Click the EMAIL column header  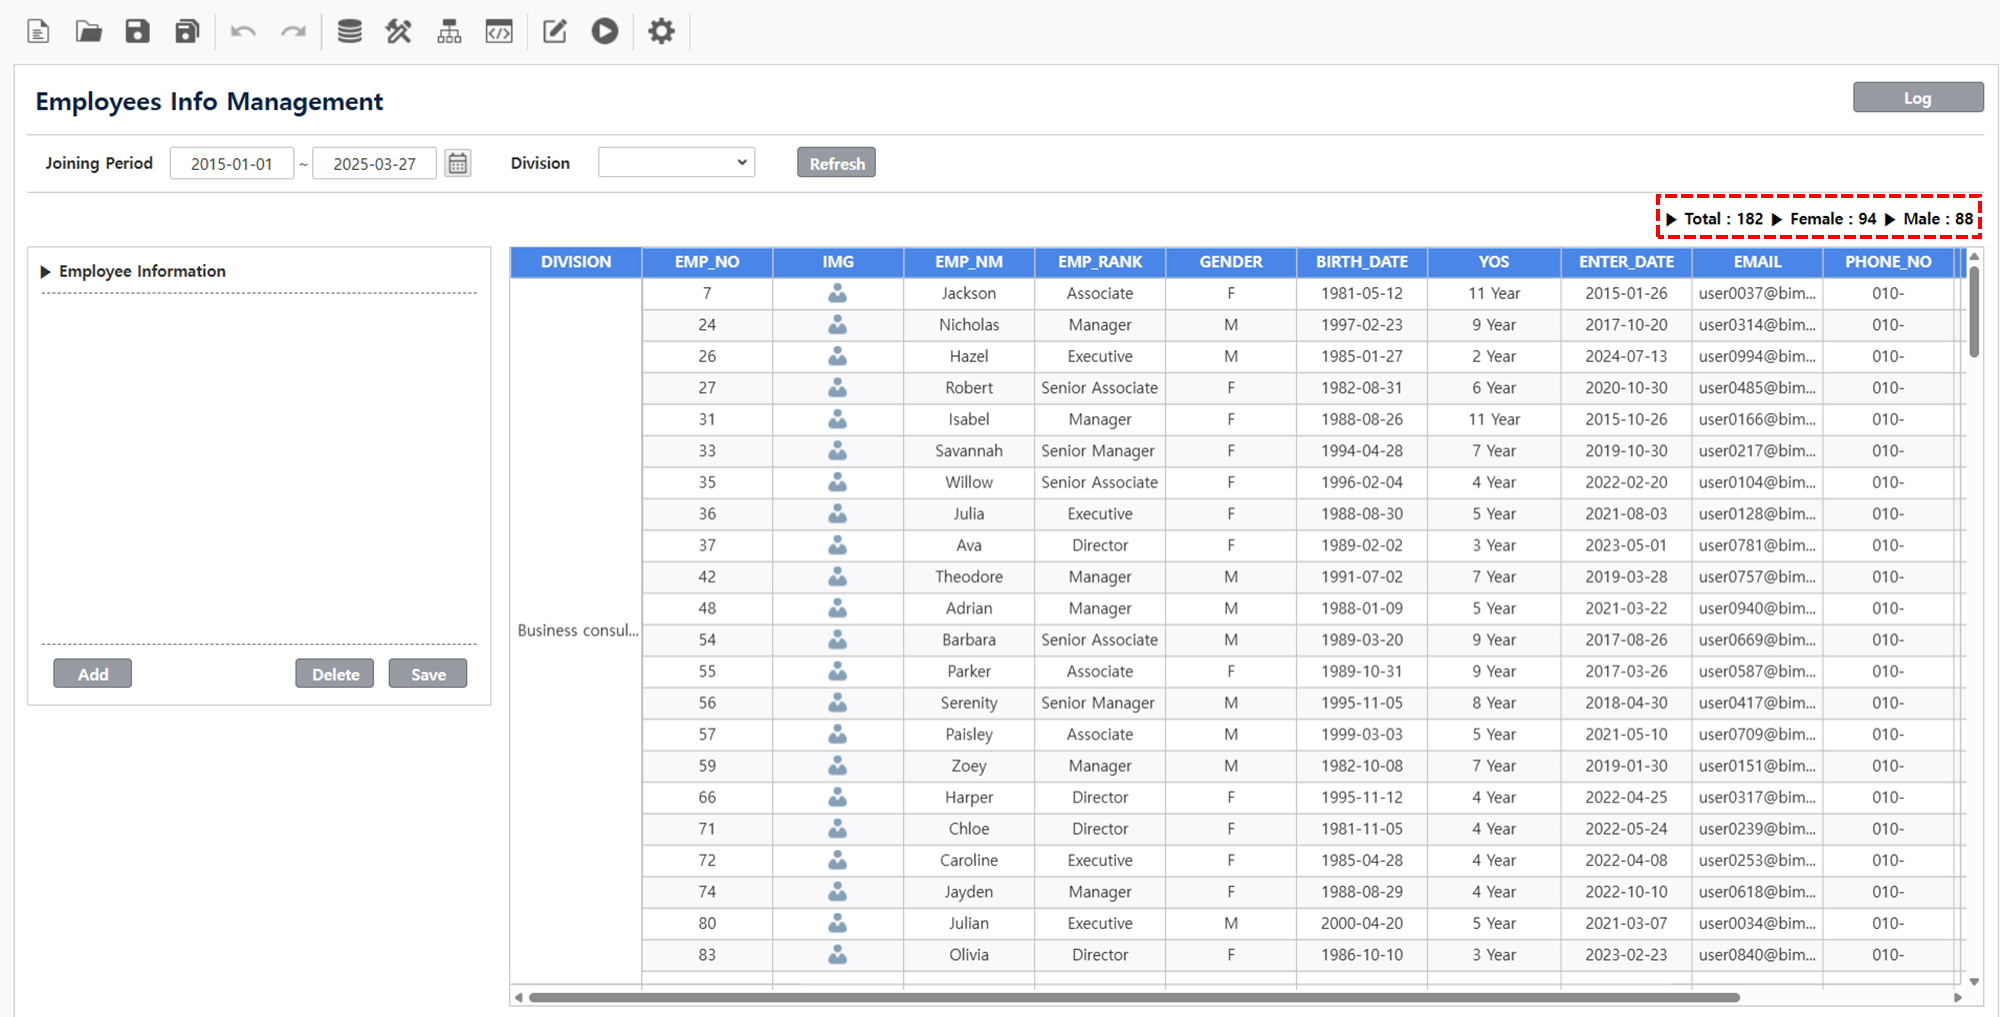click(x=1757, y=262)
